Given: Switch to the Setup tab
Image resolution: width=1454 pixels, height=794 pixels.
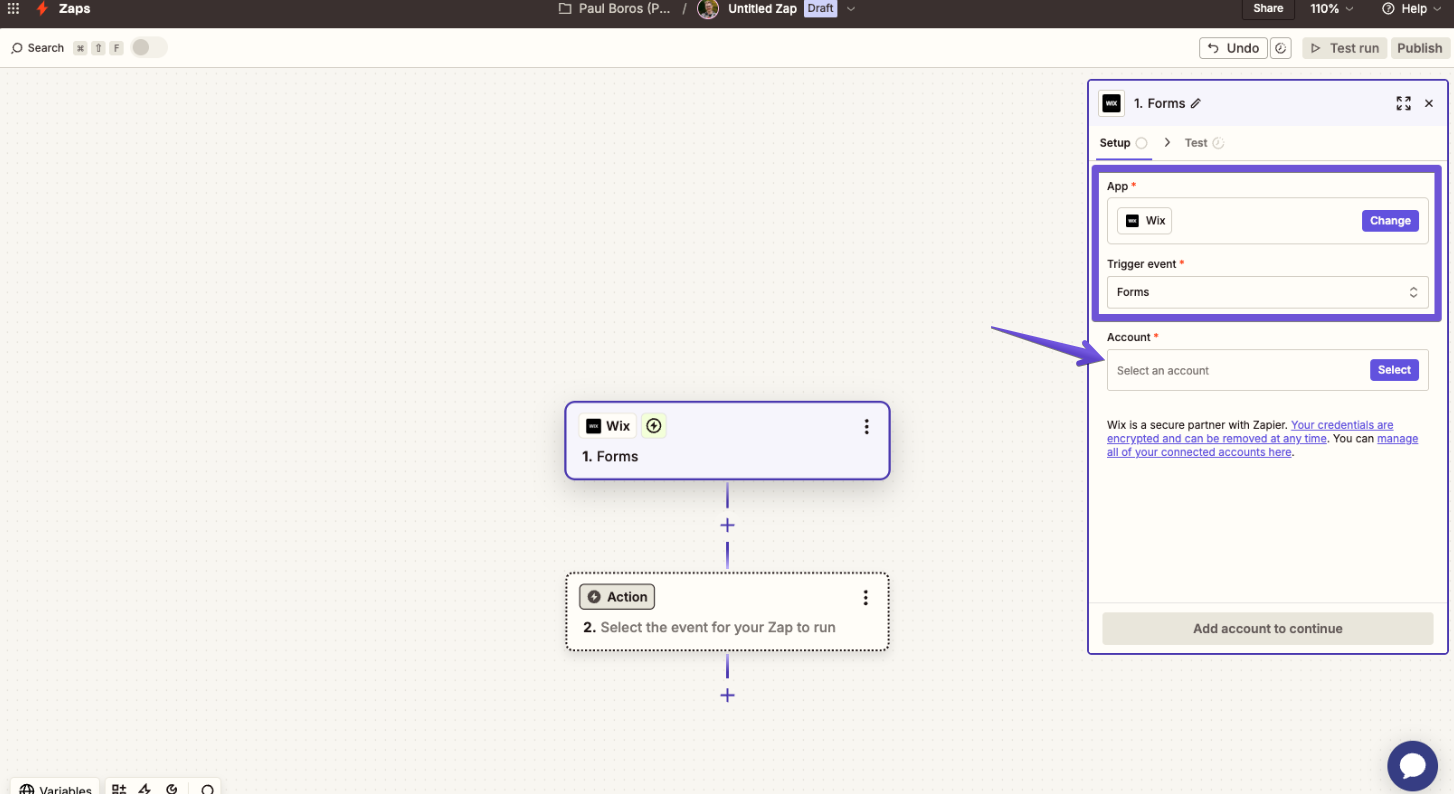Looking at the screenshot, I should [x=1123, y=143].
